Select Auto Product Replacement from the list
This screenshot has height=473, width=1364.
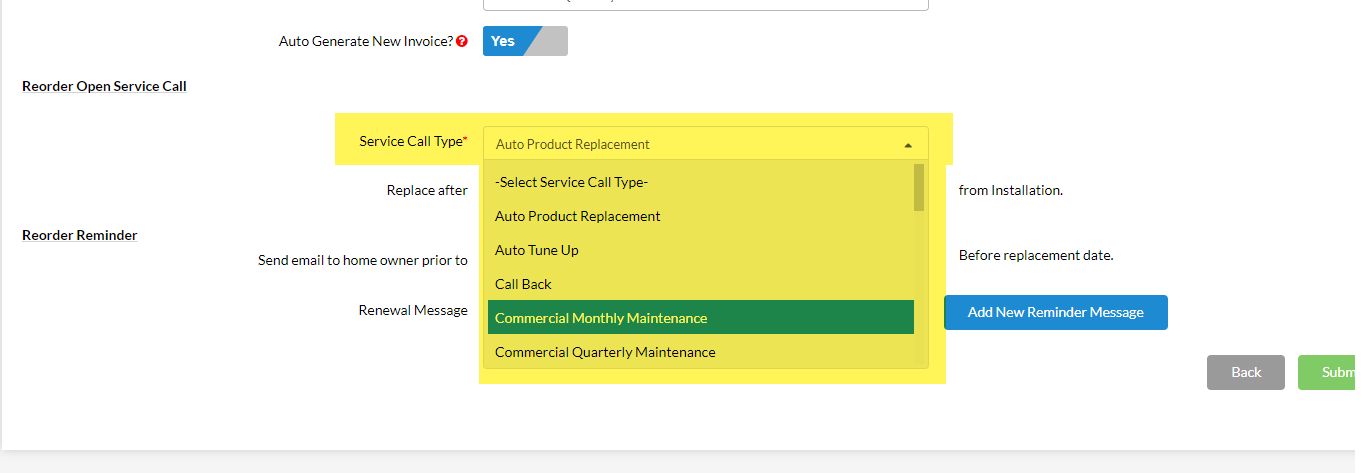tap(700, 216)
